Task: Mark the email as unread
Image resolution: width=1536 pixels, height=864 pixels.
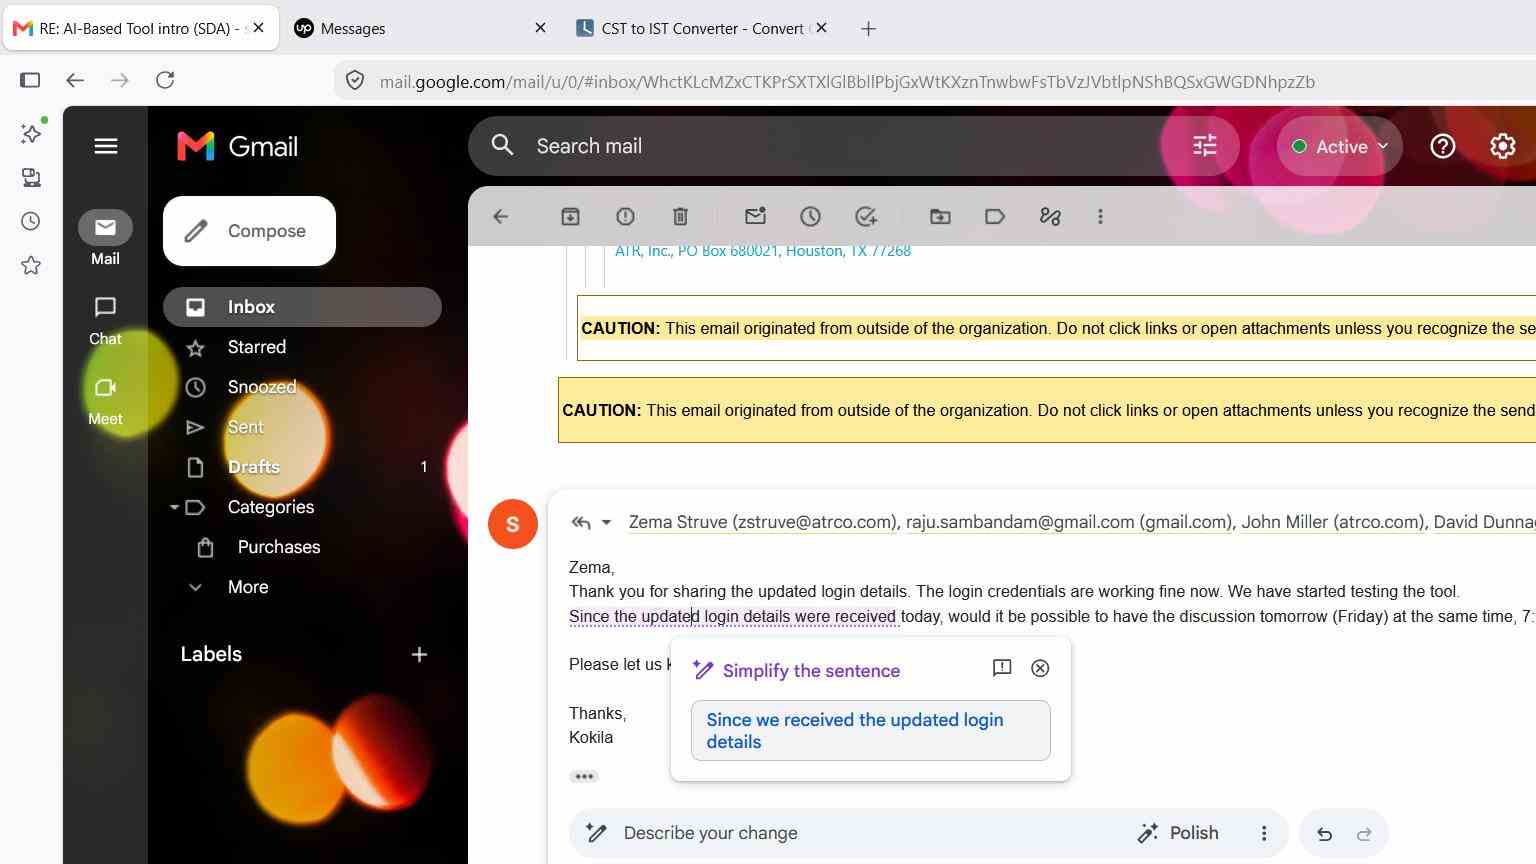Action: point(755,216)
